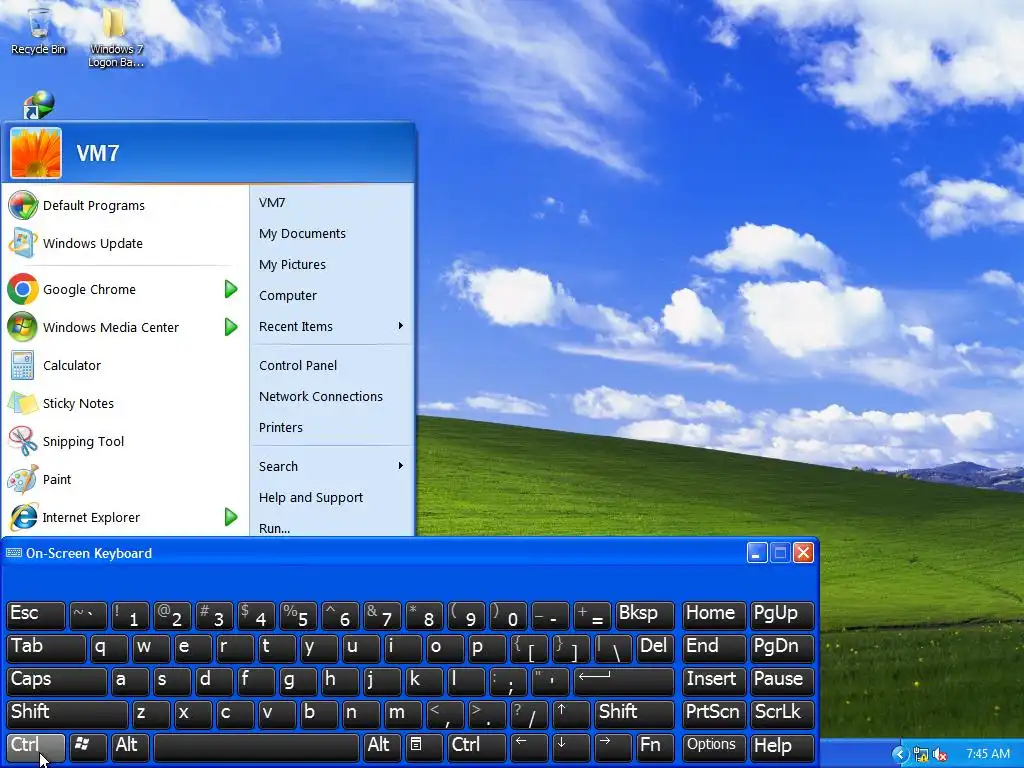Toggle the right Ctrl key on the keyboard
The height and width of the screenshot is (768, 1024).
click(477, 746)
